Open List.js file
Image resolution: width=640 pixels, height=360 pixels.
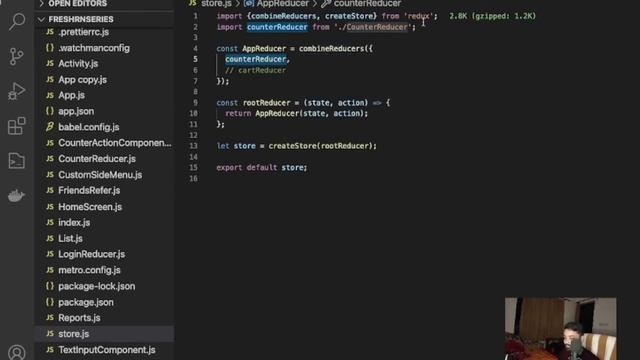pyautogui.click(x=104, y=238)
